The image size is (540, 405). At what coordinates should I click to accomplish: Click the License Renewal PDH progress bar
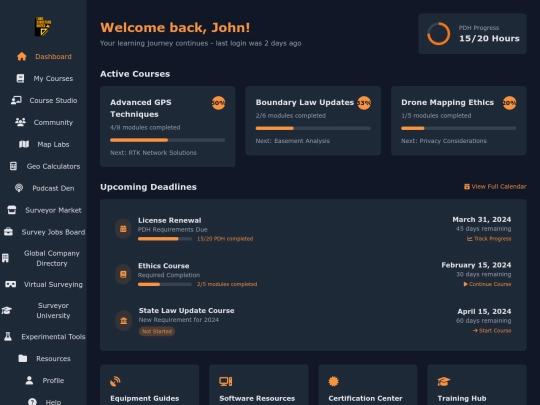pyautogui.click(x=165, y=239)
